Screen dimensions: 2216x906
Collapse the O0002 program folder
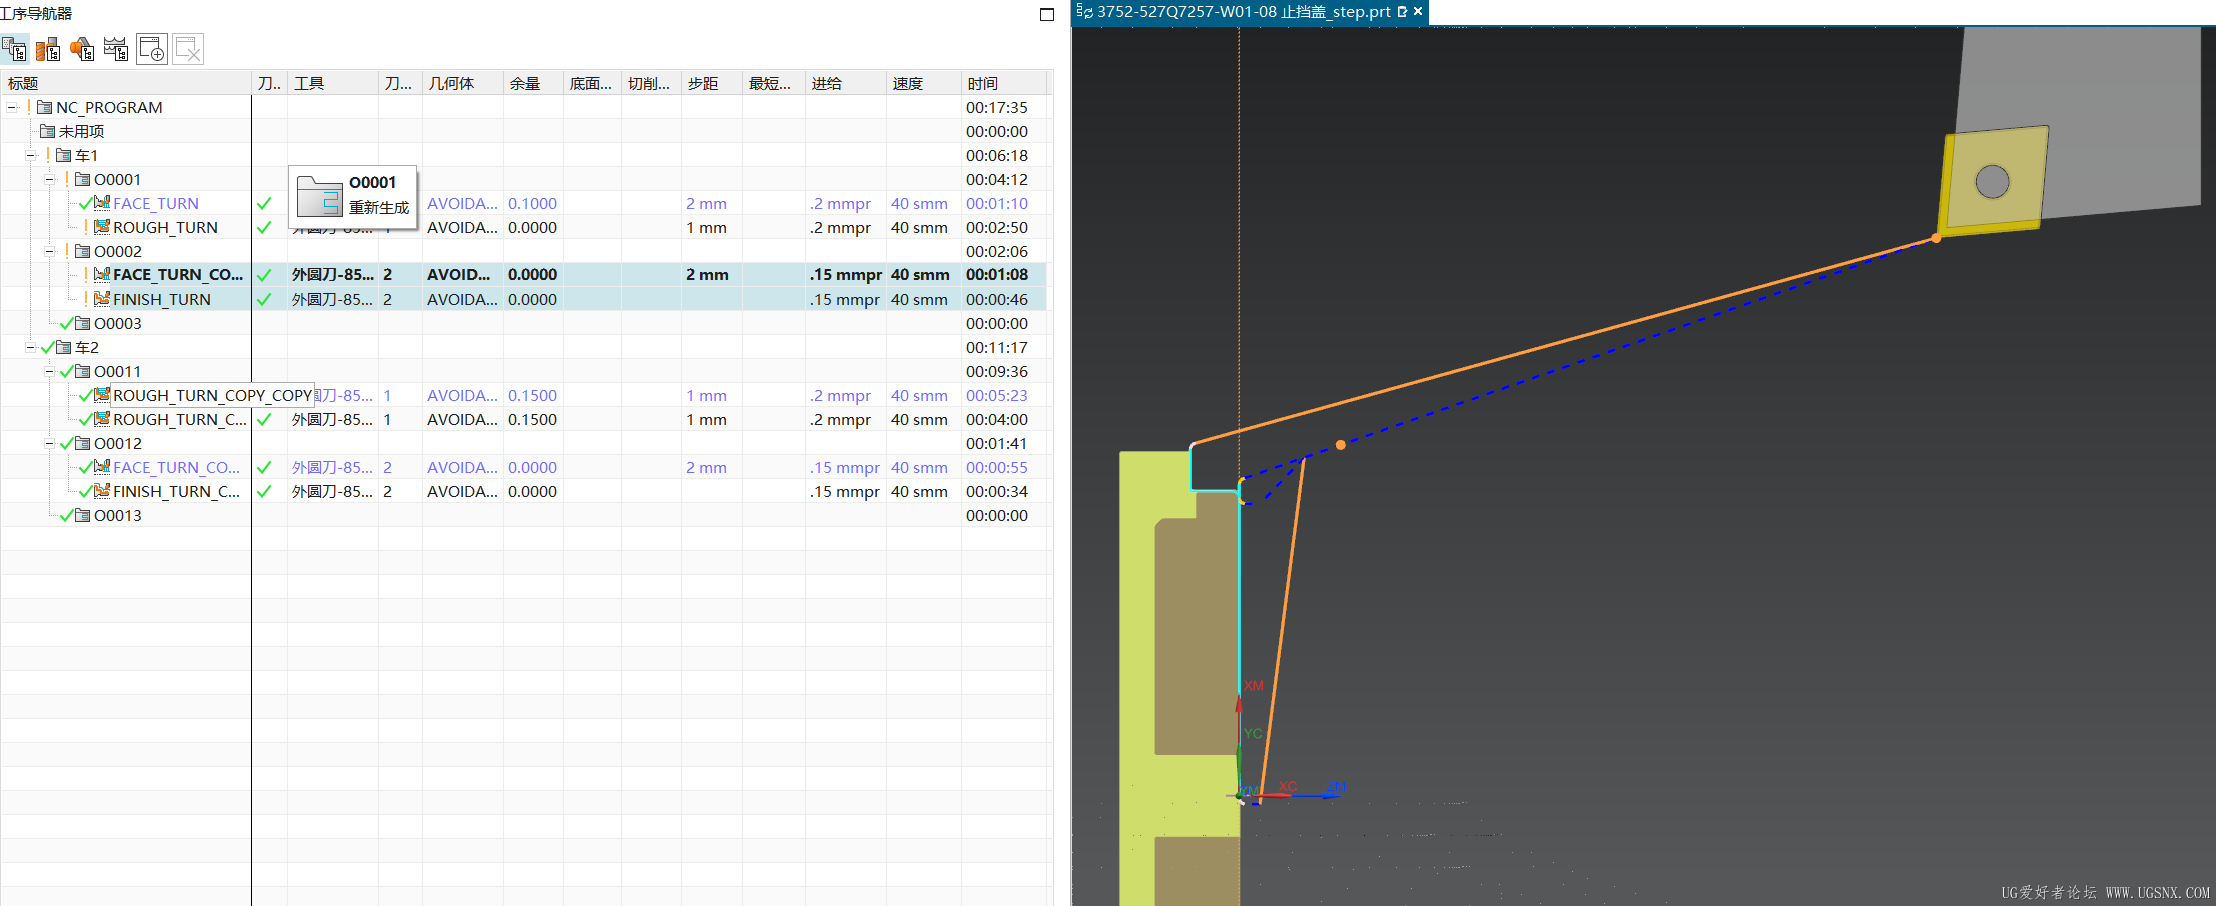pyautogui.click(x=49, y=251)
